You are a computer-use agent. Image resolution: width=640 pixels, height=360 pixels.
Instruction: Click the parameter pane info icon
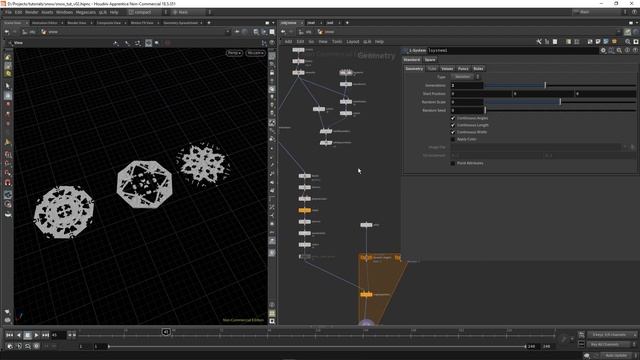[627, 50]
